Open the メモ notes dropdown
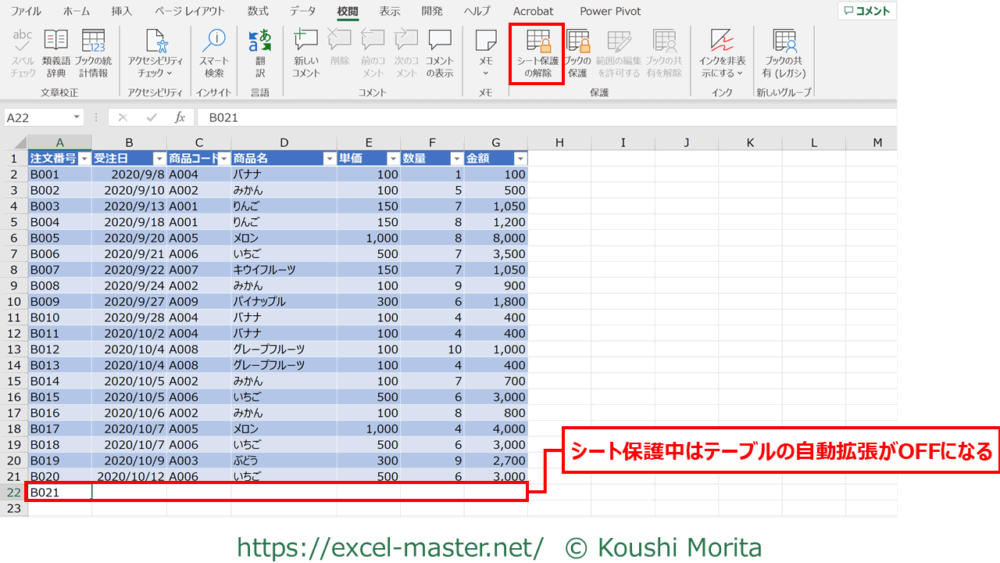Image resolution: width=1000 pixels, height=563 pixels. [x=485, y=53]
